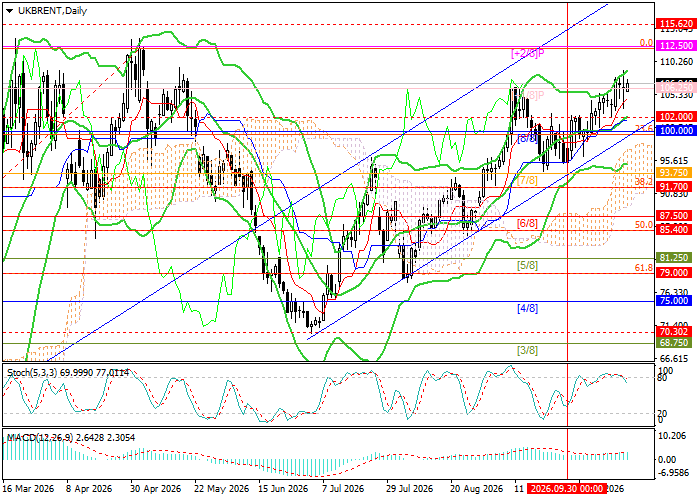Click the [+2/8]P Murrey level label
The image size is (700, 500).
coord(527,54)
